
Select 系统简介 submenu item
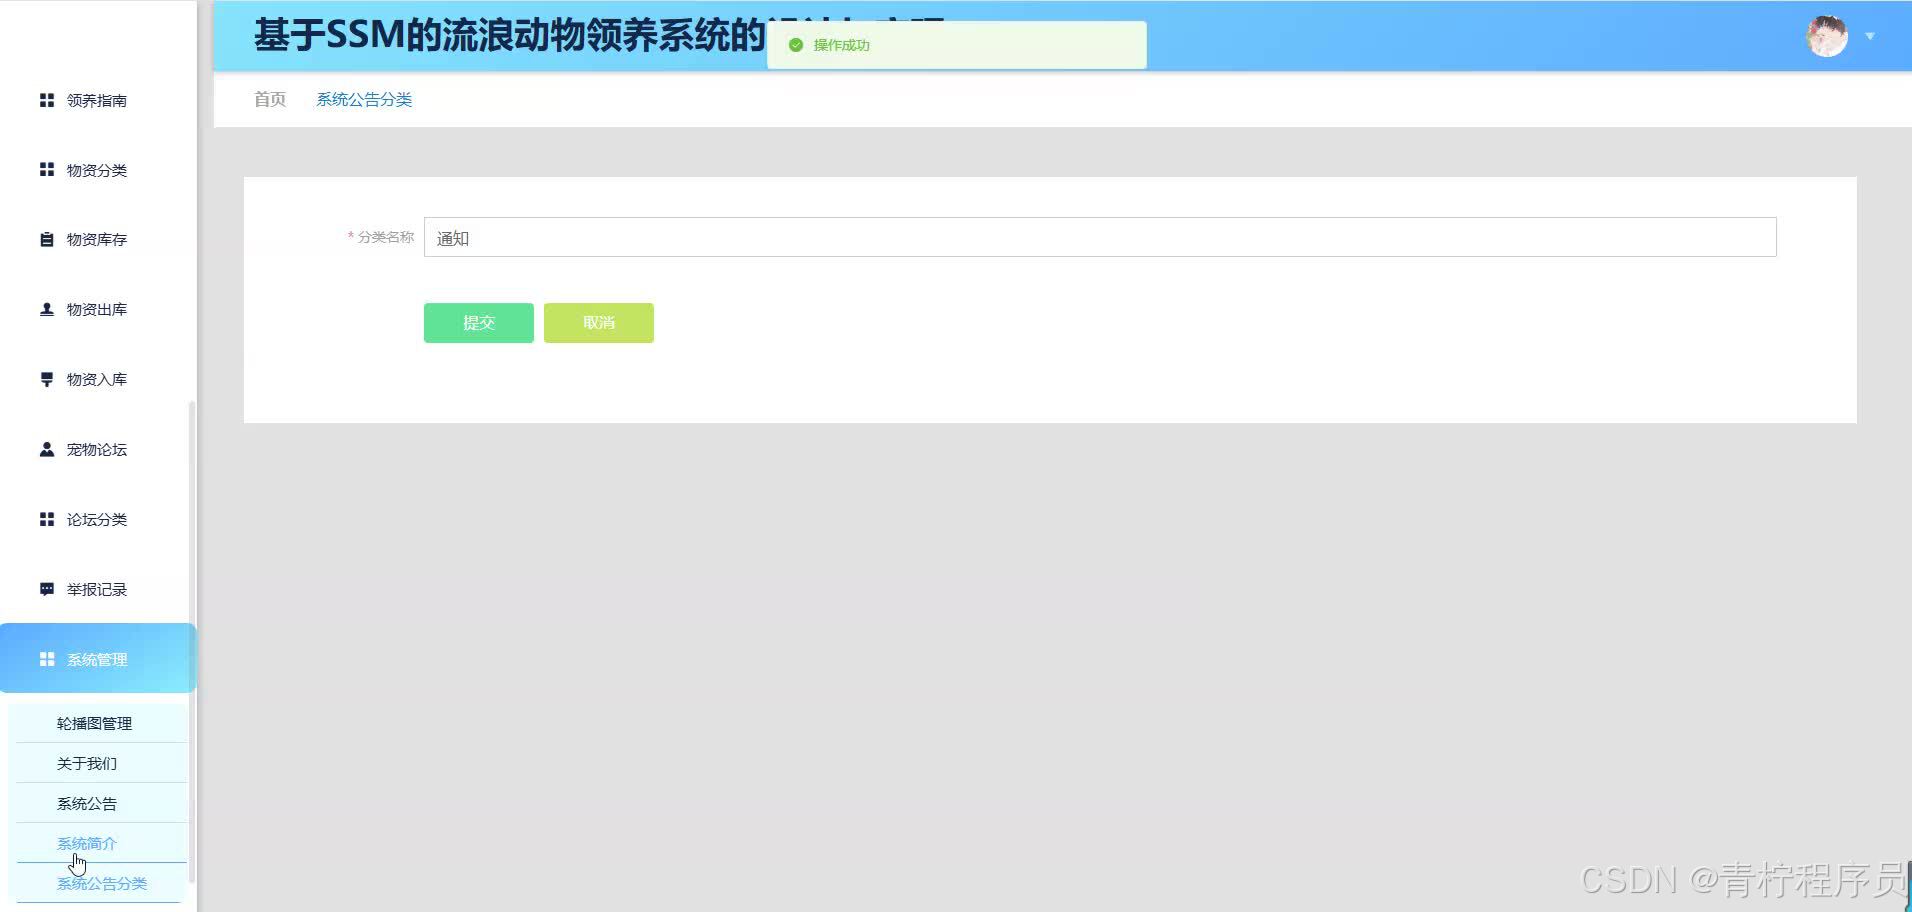coord(101,843)
